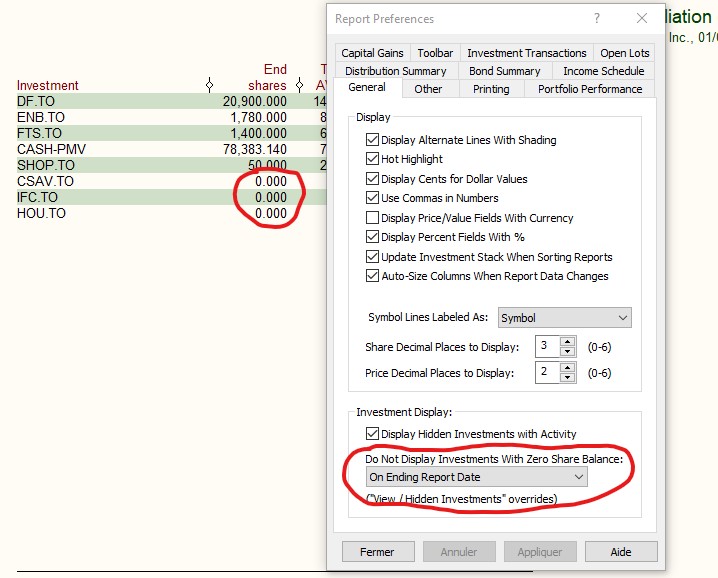Click the Fermer button

point(378,552)
